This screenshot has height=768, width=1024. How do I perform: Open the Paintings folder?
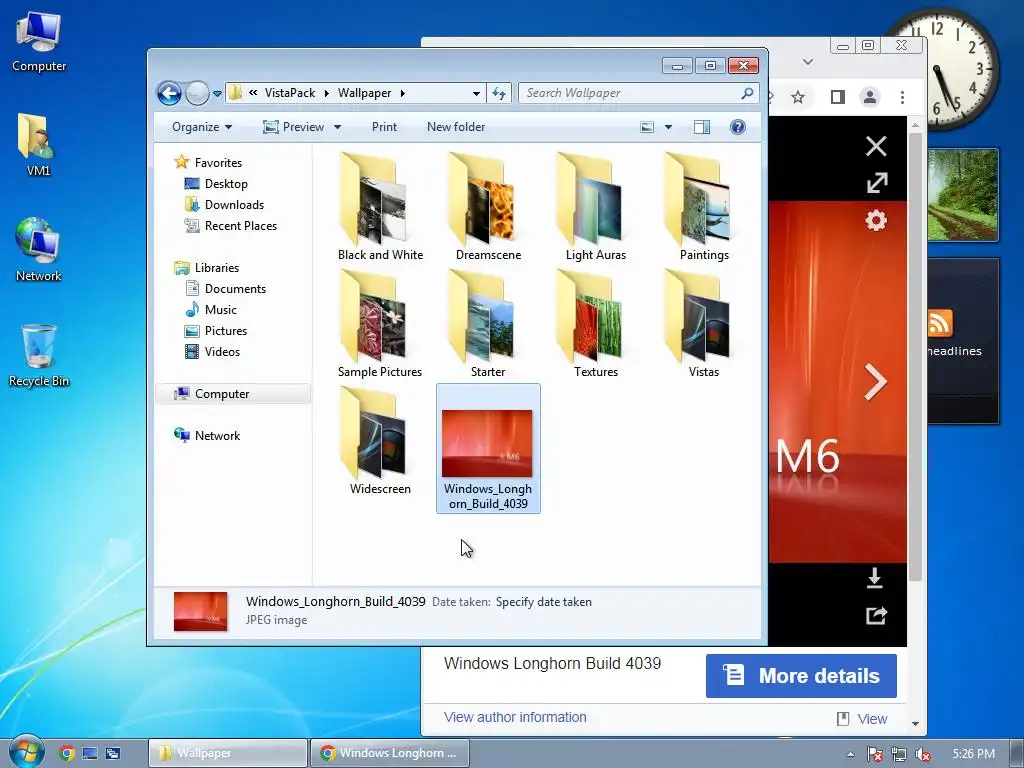point(703,208)
